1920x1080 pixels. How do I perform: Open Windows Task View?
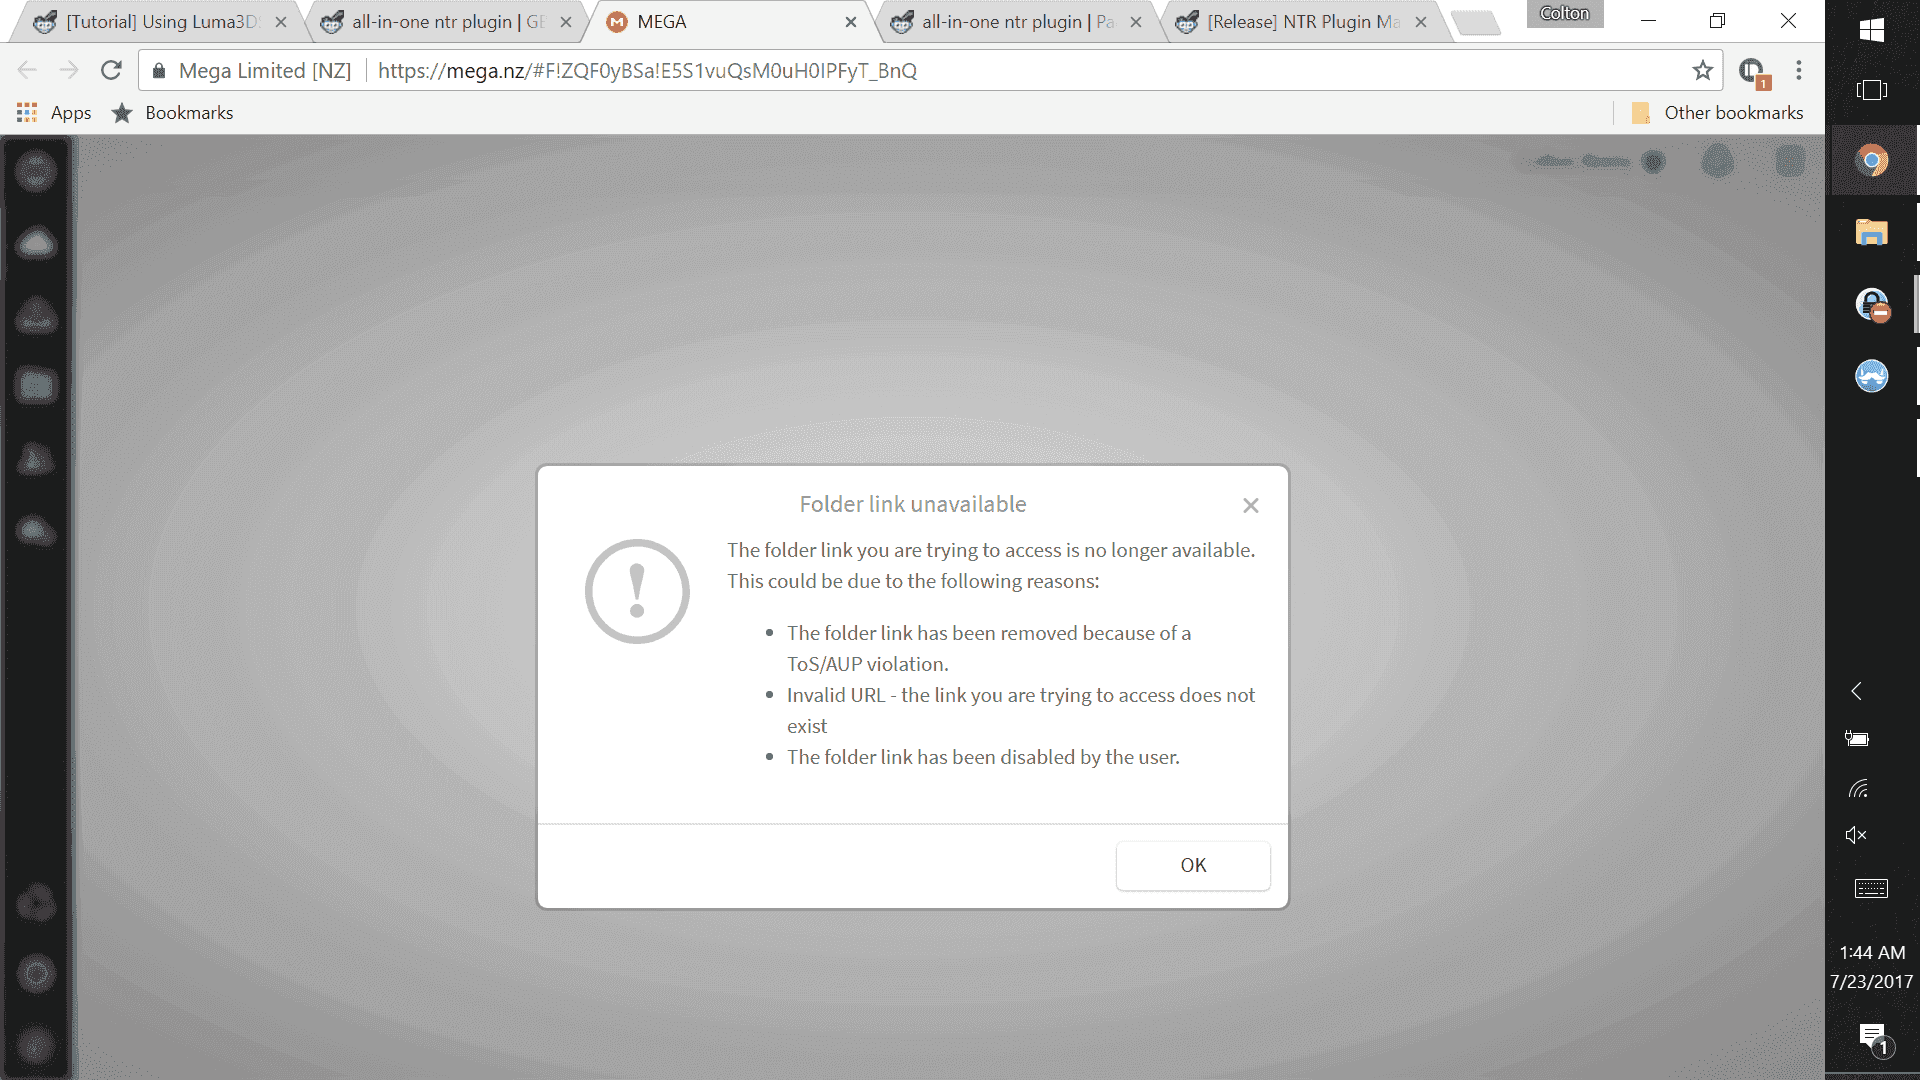pyautogui.click(x=1872, y=91)
